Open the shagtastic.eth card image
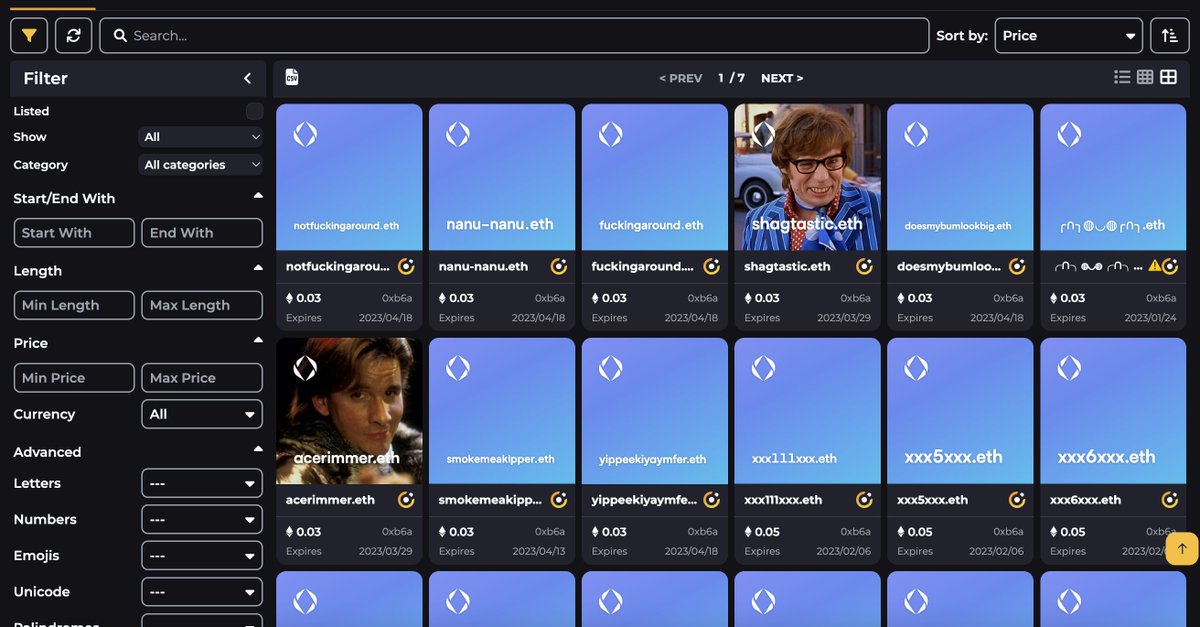The height and width of the screenshot is (627, 1200). 808,177
